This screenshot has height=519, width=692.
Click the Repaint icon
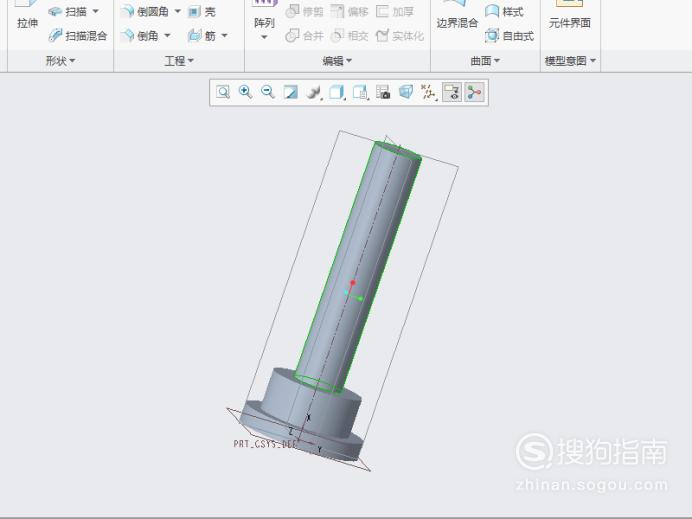pos(291,92)
